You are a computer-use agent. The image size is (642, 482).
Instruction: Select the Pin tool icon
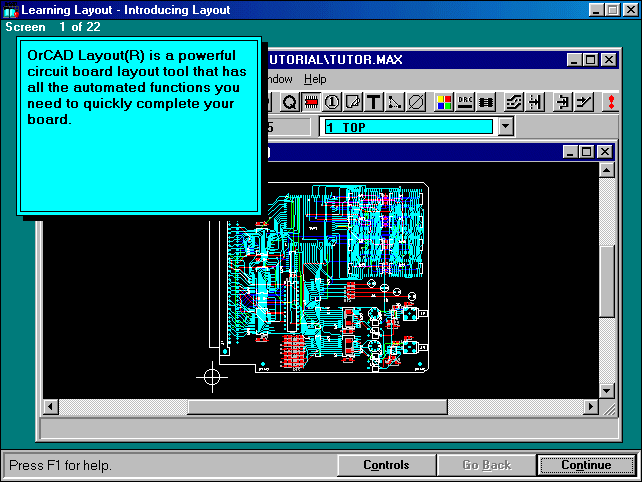click(331, 102)
